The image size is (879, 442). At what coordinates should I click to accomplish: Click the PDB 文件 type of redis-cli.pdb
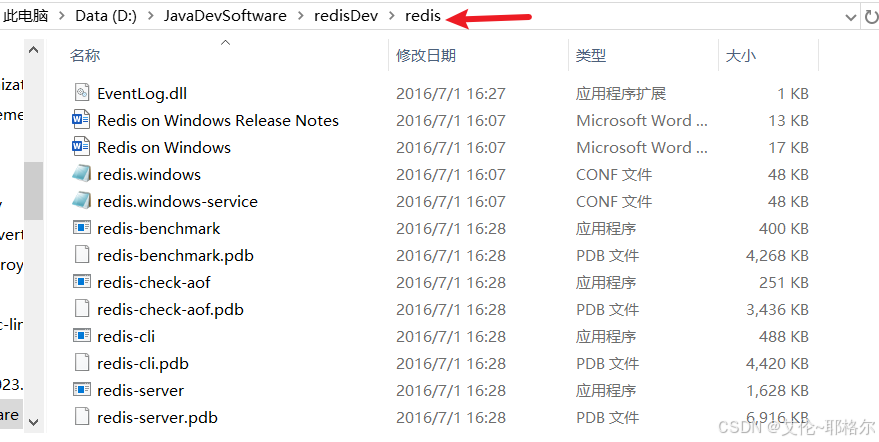608,363
